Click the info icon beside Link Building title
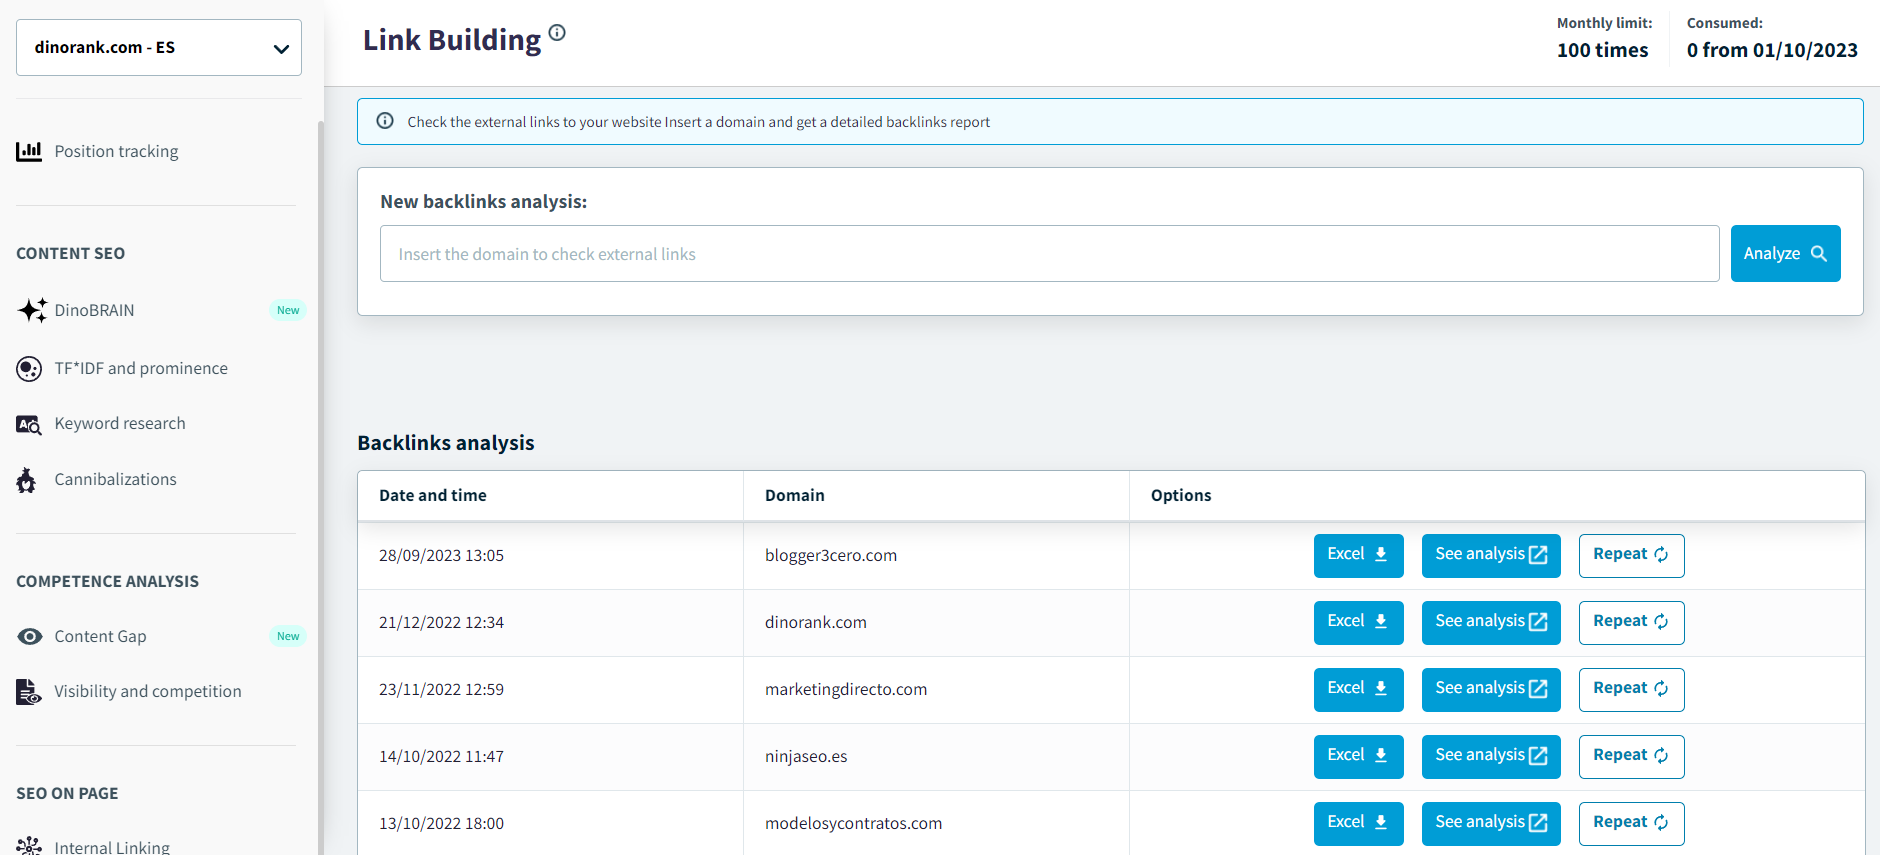1880x855 pixels. 557,33
